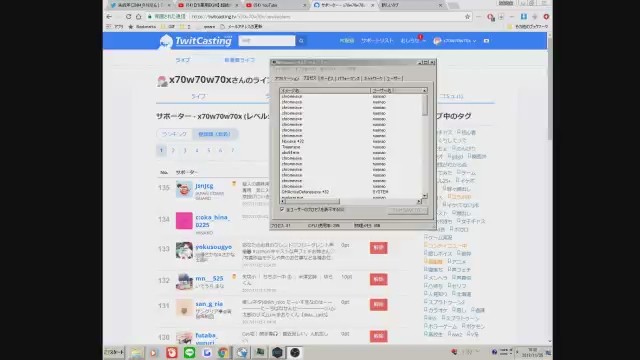Click into the TwitCasting search field

[x=267, y=41]
